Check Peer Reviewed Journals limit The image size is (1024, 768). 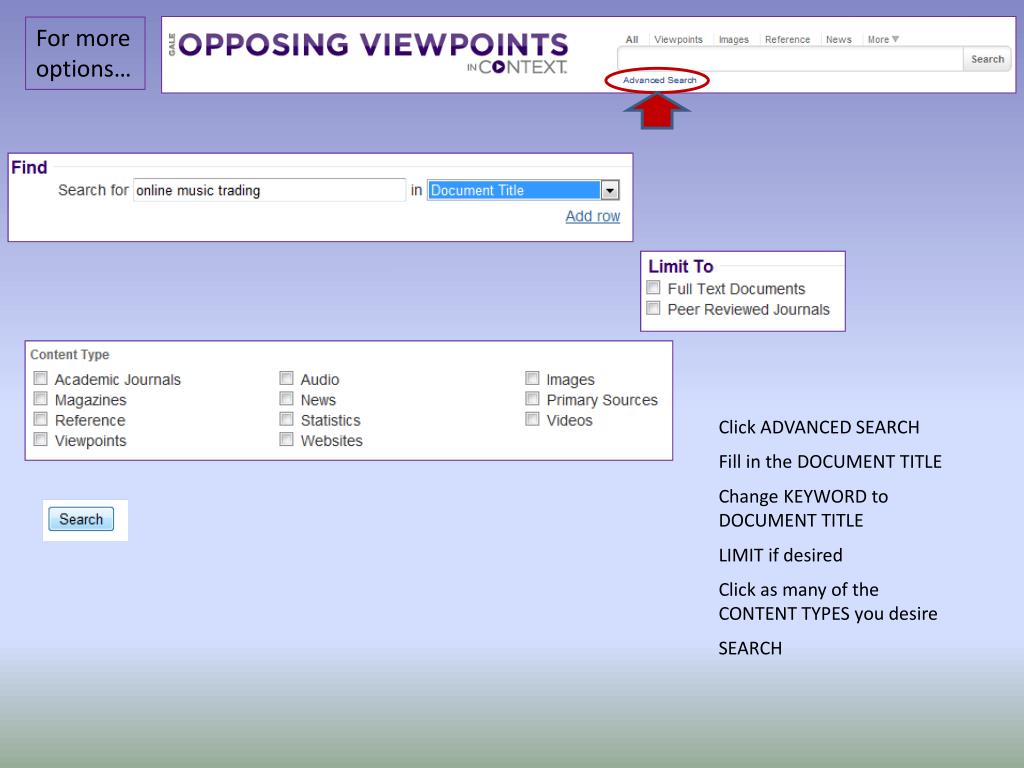[x=653, y=308]
